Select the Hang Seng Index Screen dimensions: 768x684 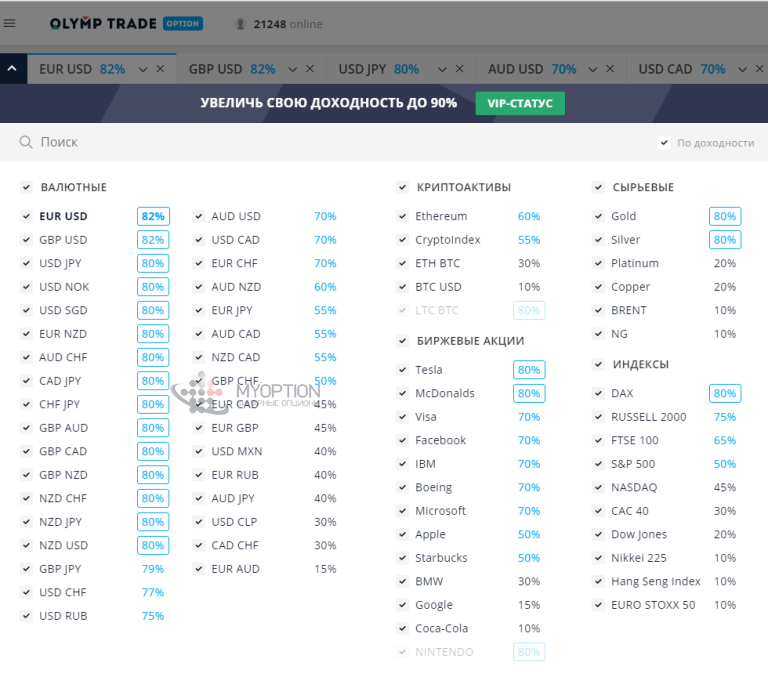[x=656, y=582]
